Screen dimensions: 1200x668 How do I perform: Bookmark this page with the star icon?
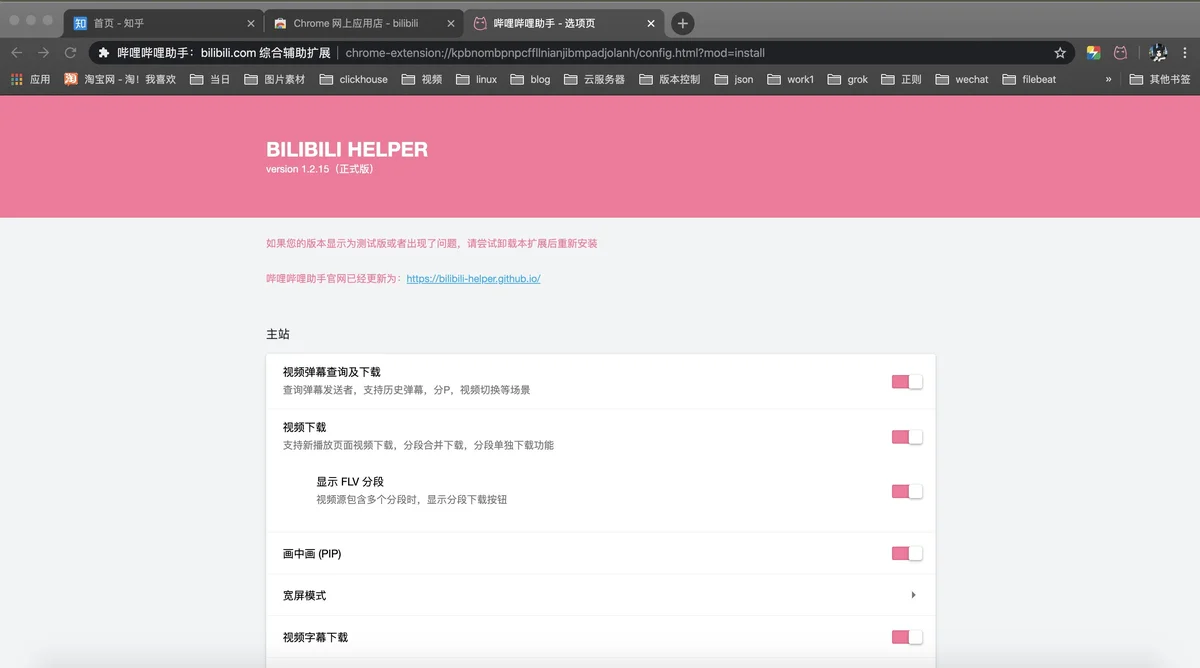point(1060,53)
